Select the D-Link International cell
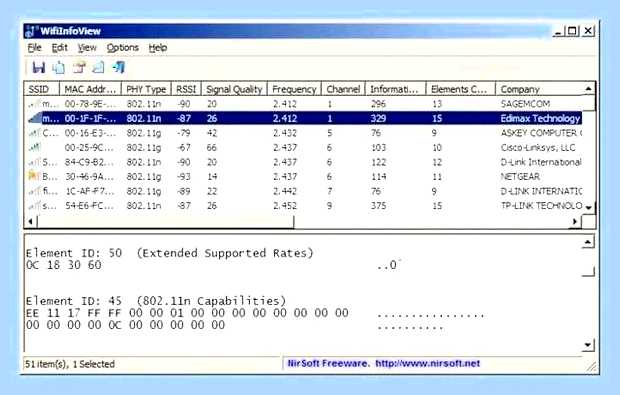The width and height of the screenshot is (620, 395). 541,162
